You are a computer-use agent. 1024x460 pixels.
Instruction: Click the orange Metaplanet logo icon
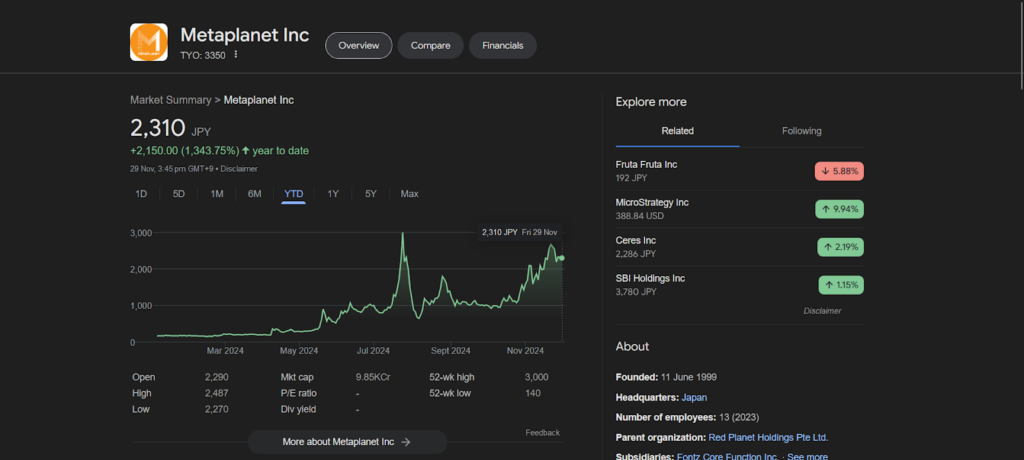pyautogui.click(x=149, y=42)
